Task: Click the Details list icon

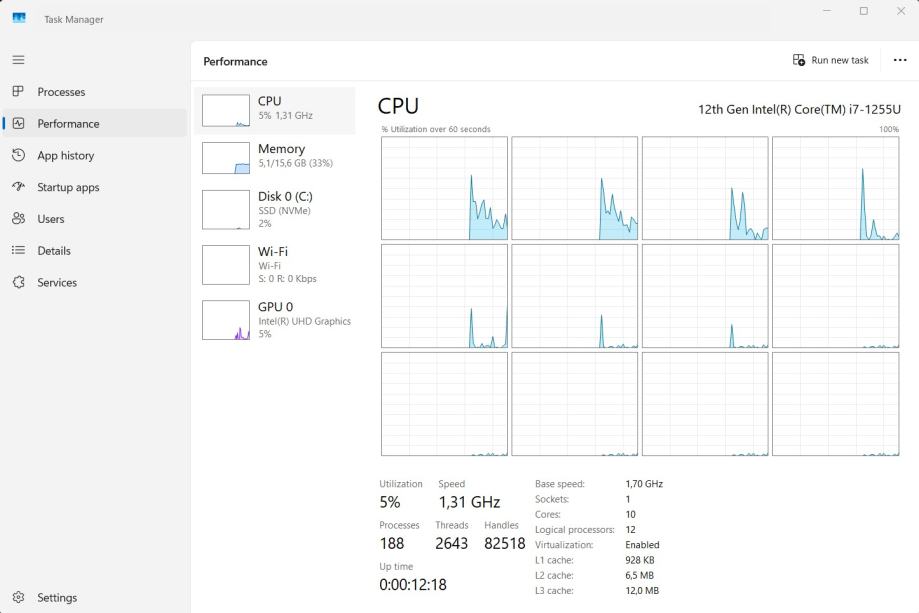Action: [x=18, y=251]
